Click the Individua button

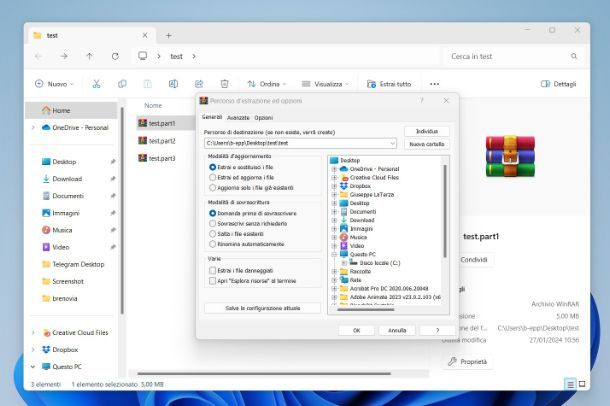(427, 131)
